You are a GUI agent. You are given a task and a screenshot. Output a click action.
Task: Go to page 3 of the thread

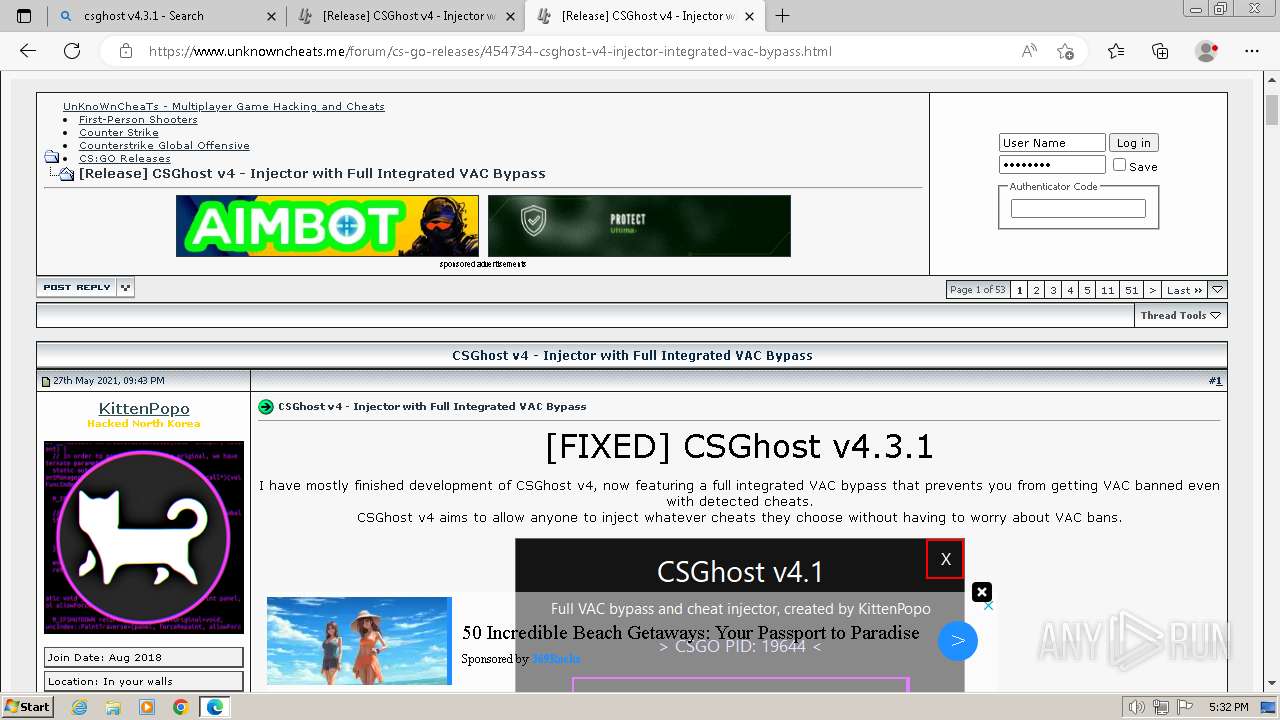tap(1053, 290)
